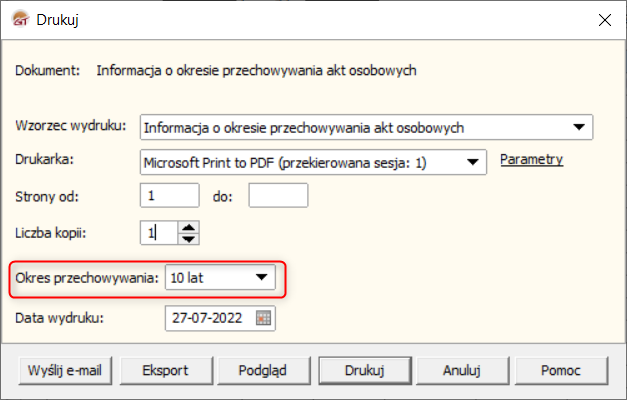Decrease copy count with down arrow
Image resolution: width=627 pixels, height=400 pixels.
(189, 240)
